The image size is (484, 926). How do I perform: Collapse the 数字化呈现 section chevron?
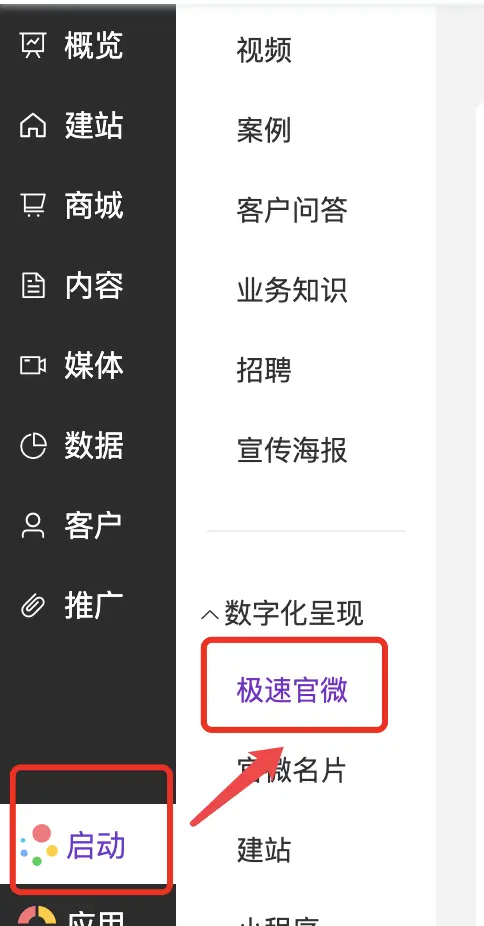coord(210,615)
